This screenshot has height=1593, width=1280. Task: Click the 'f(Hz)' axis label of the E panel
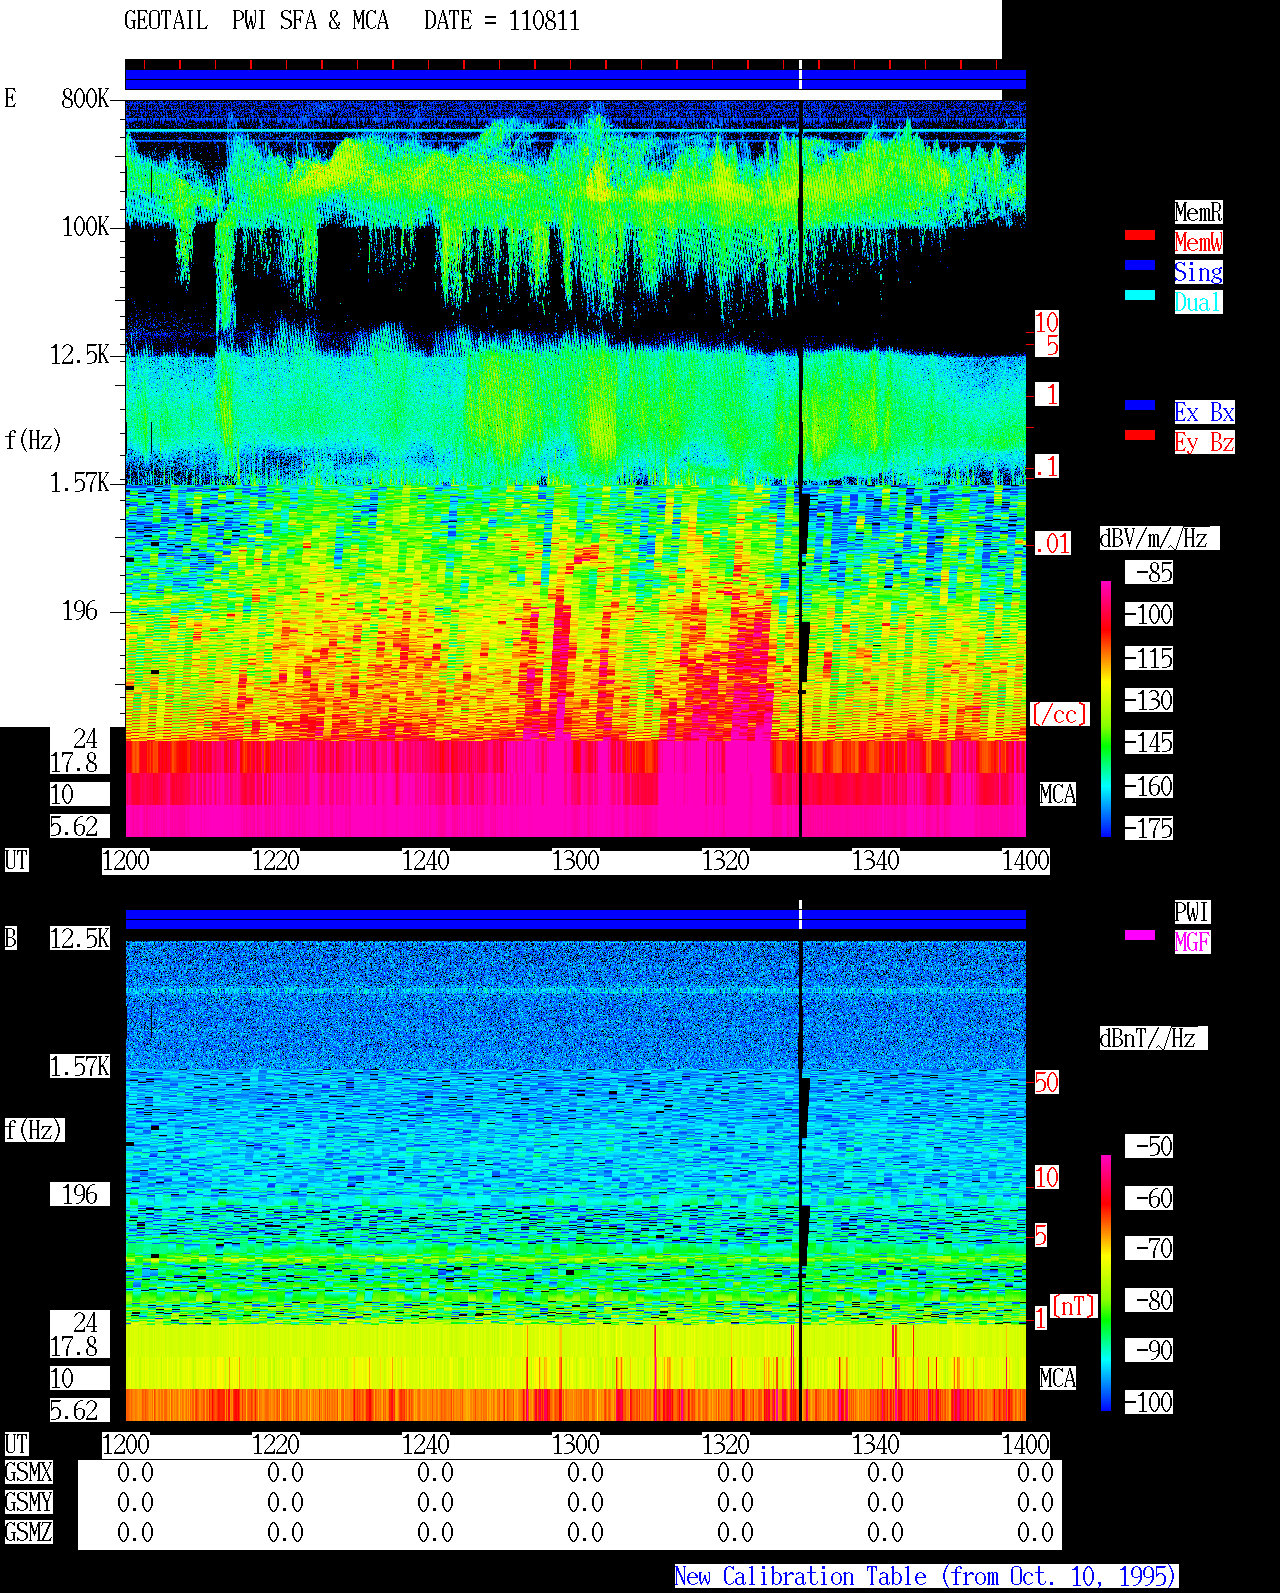pyautogui.click(x=33, y=440)
